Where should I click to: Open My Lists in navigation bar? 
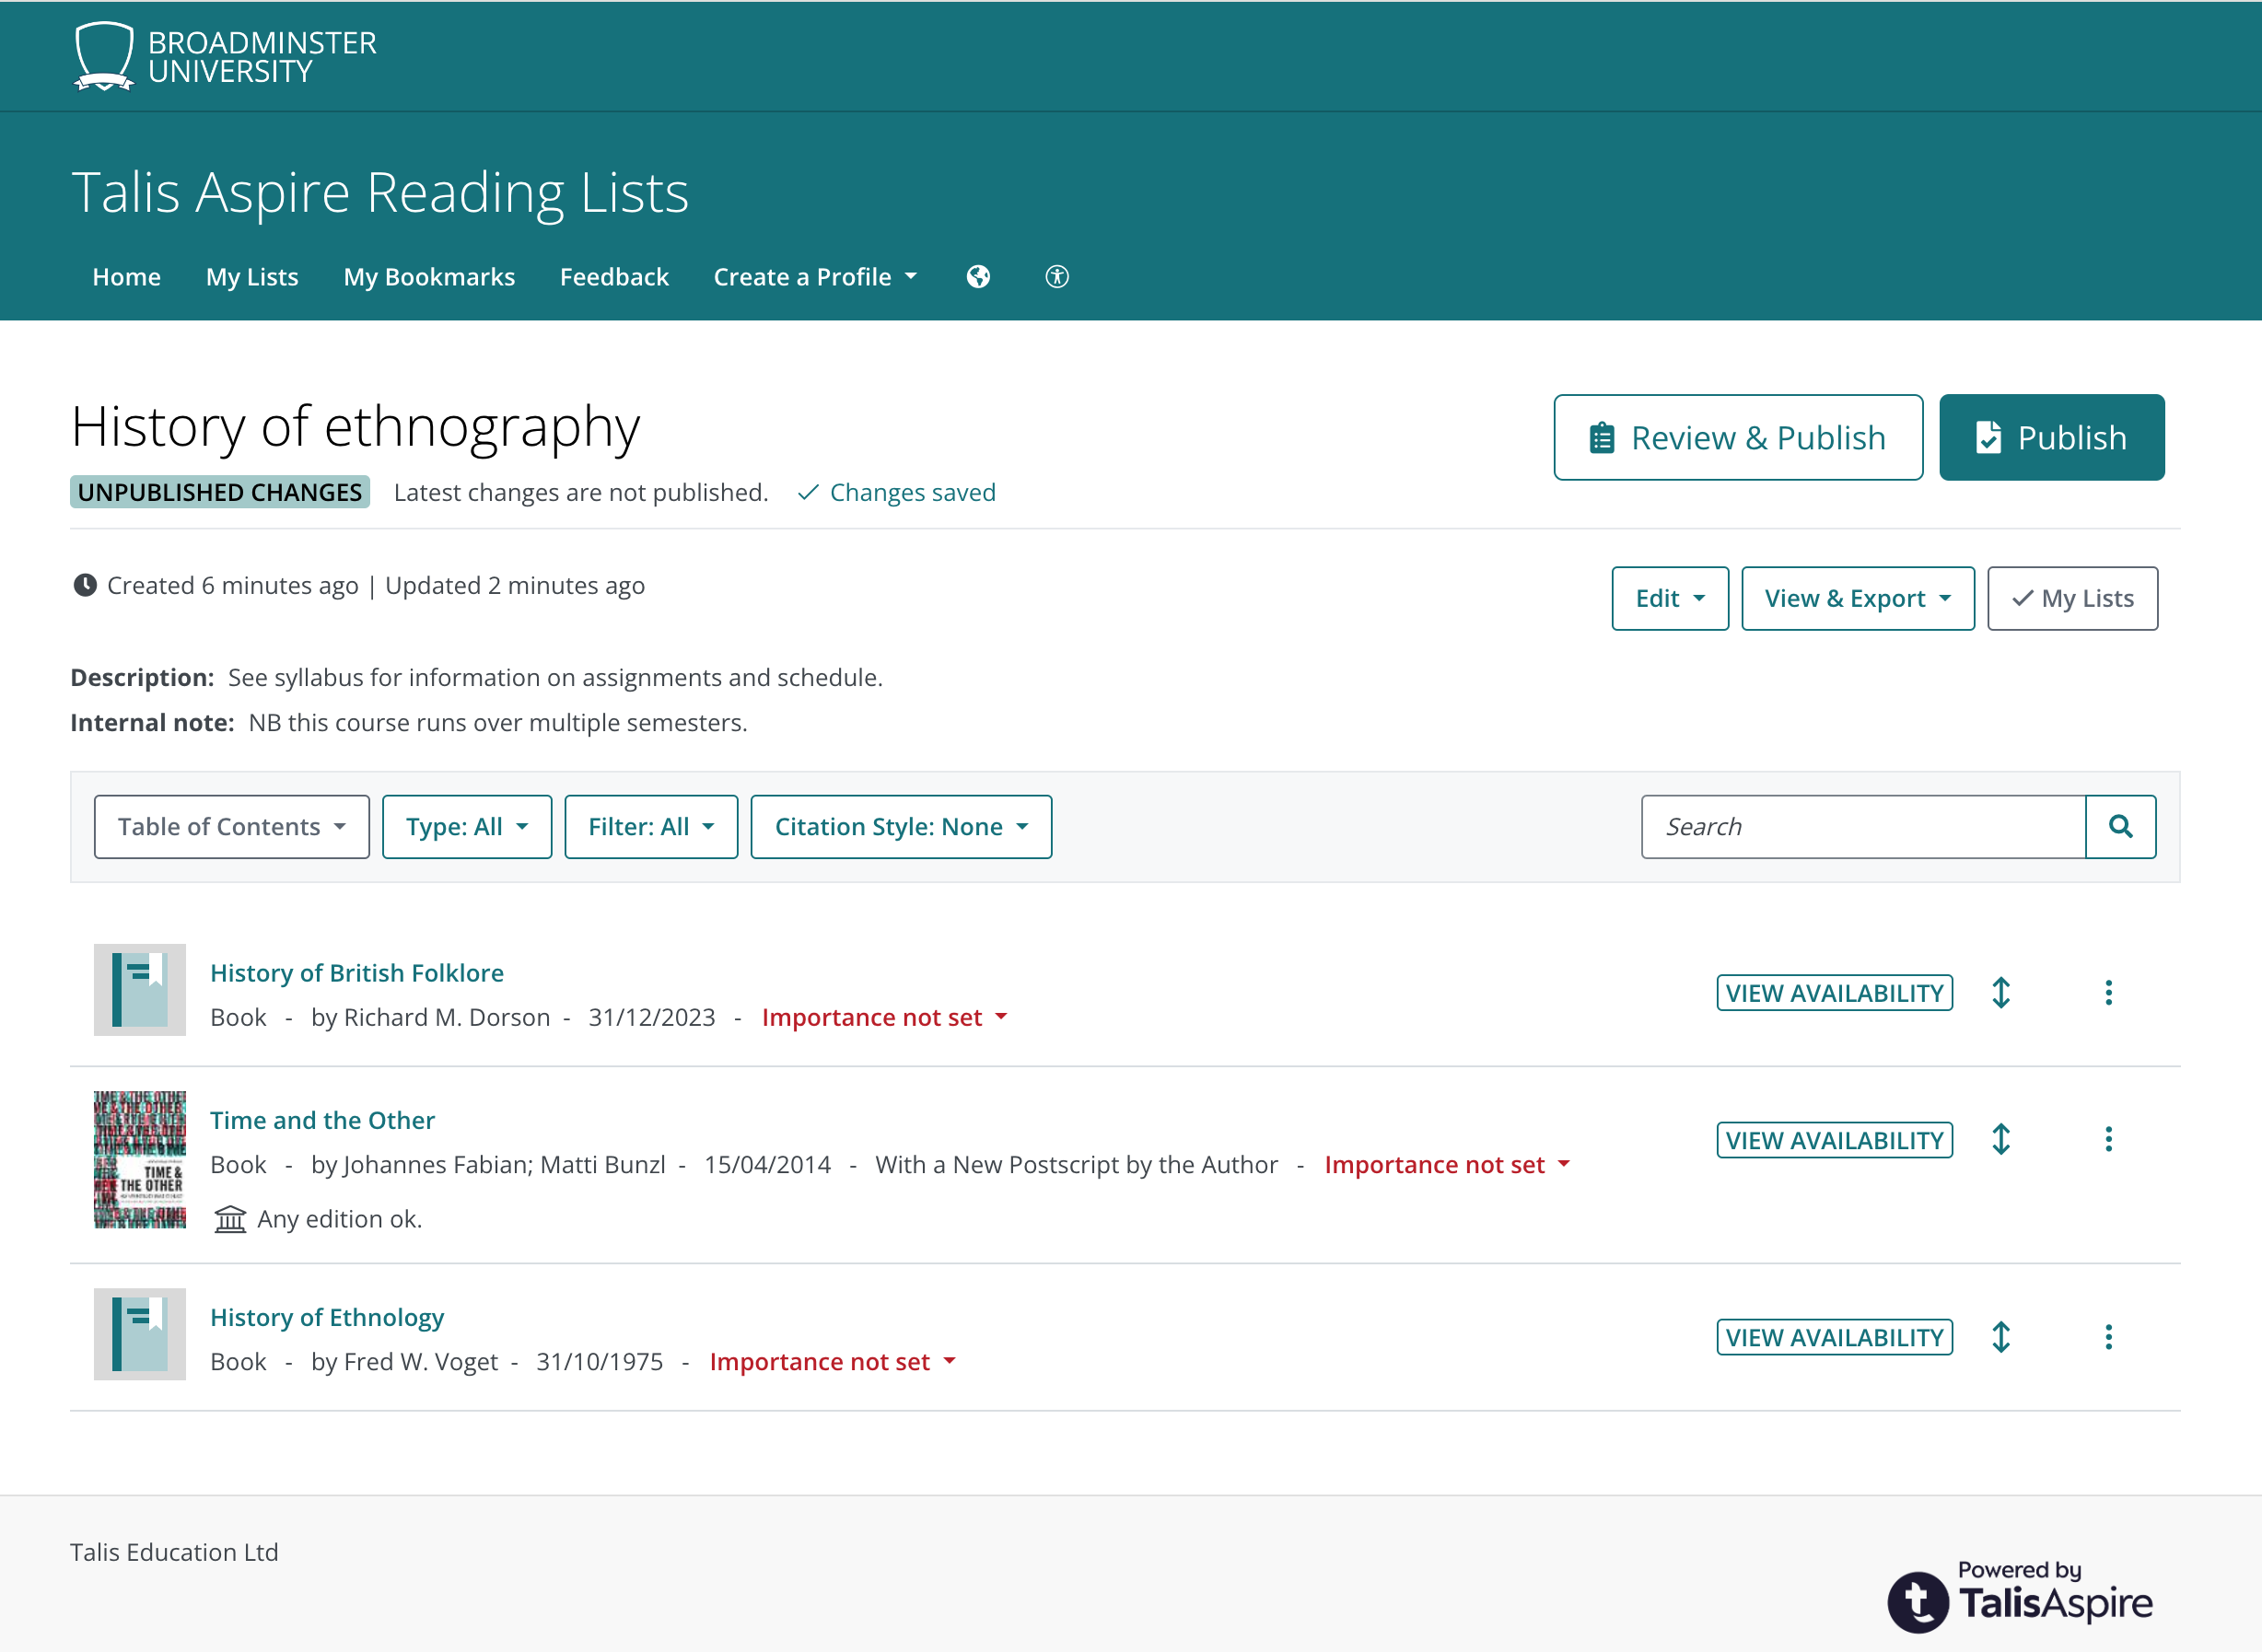coord(252,277)
